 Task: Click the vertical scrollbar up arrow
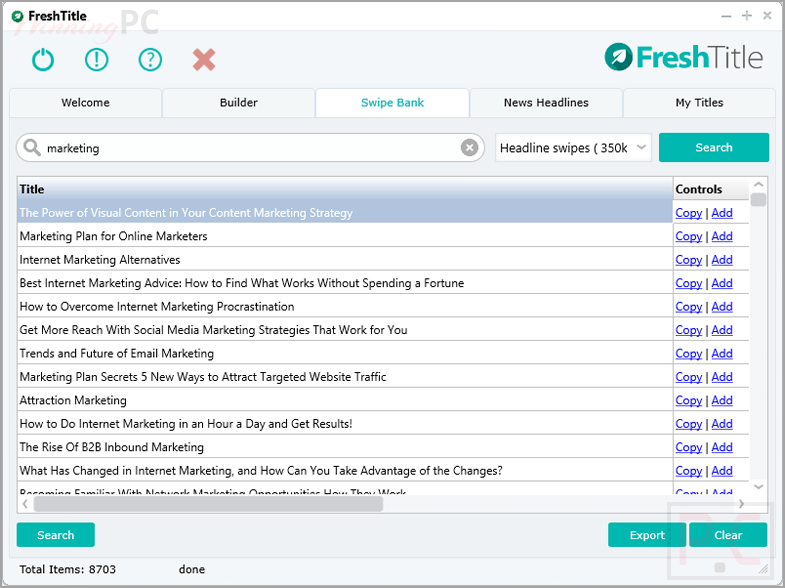pos(758,184)
